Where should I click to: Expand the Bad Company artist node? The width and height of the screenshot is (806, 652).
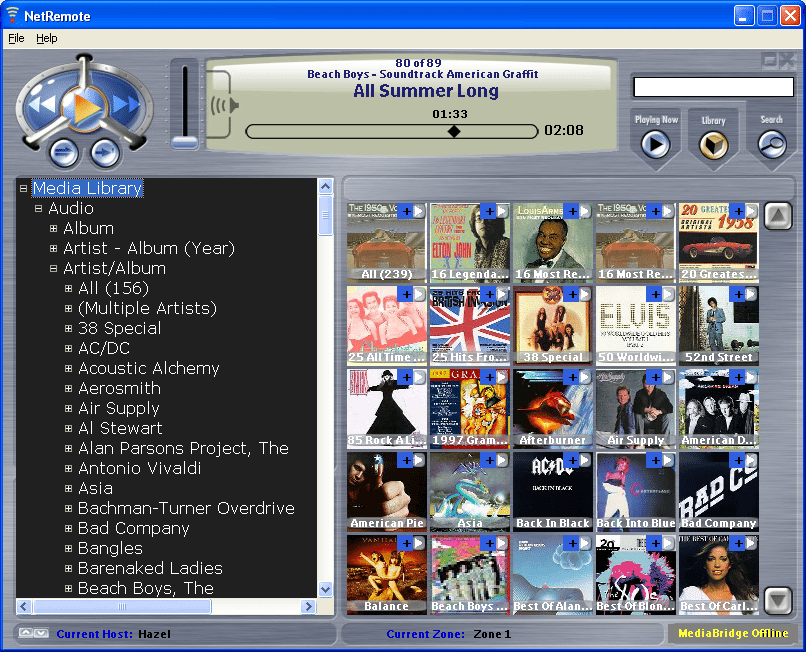(68, 529)
